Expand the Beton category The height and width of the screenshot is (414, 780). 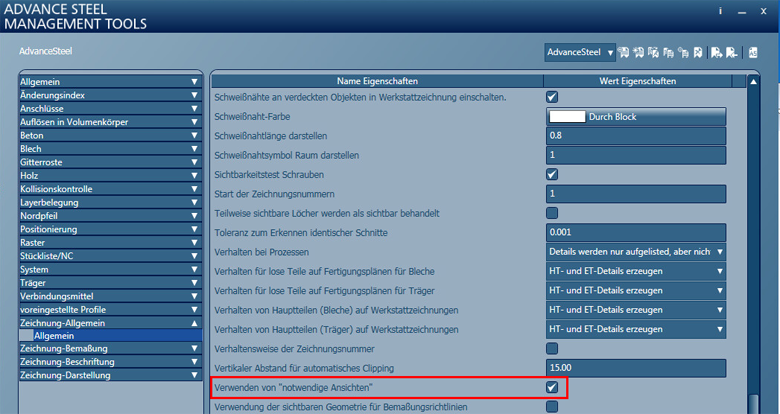[x=110, y=135]
